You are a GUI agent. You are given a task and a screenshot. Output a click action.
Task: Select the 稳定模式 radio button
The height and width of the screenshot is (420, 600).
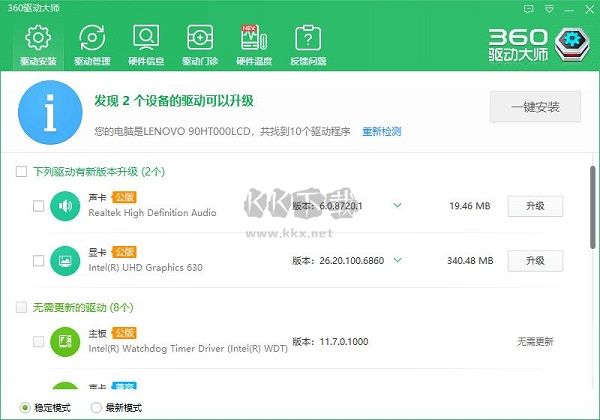(25, 408)
